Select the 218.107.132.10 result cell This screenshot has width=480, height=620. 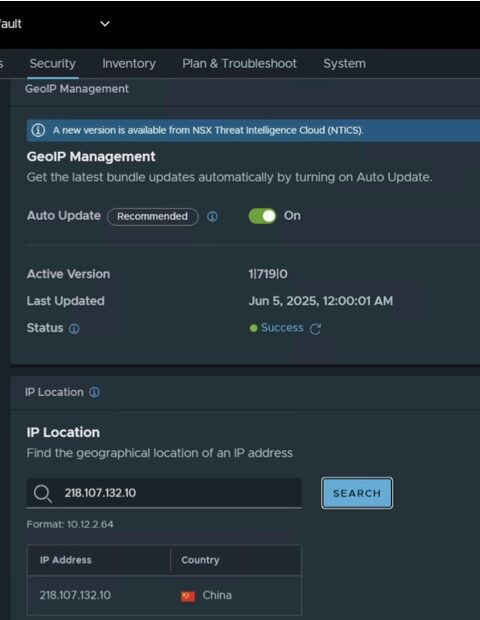pos(75,595)
